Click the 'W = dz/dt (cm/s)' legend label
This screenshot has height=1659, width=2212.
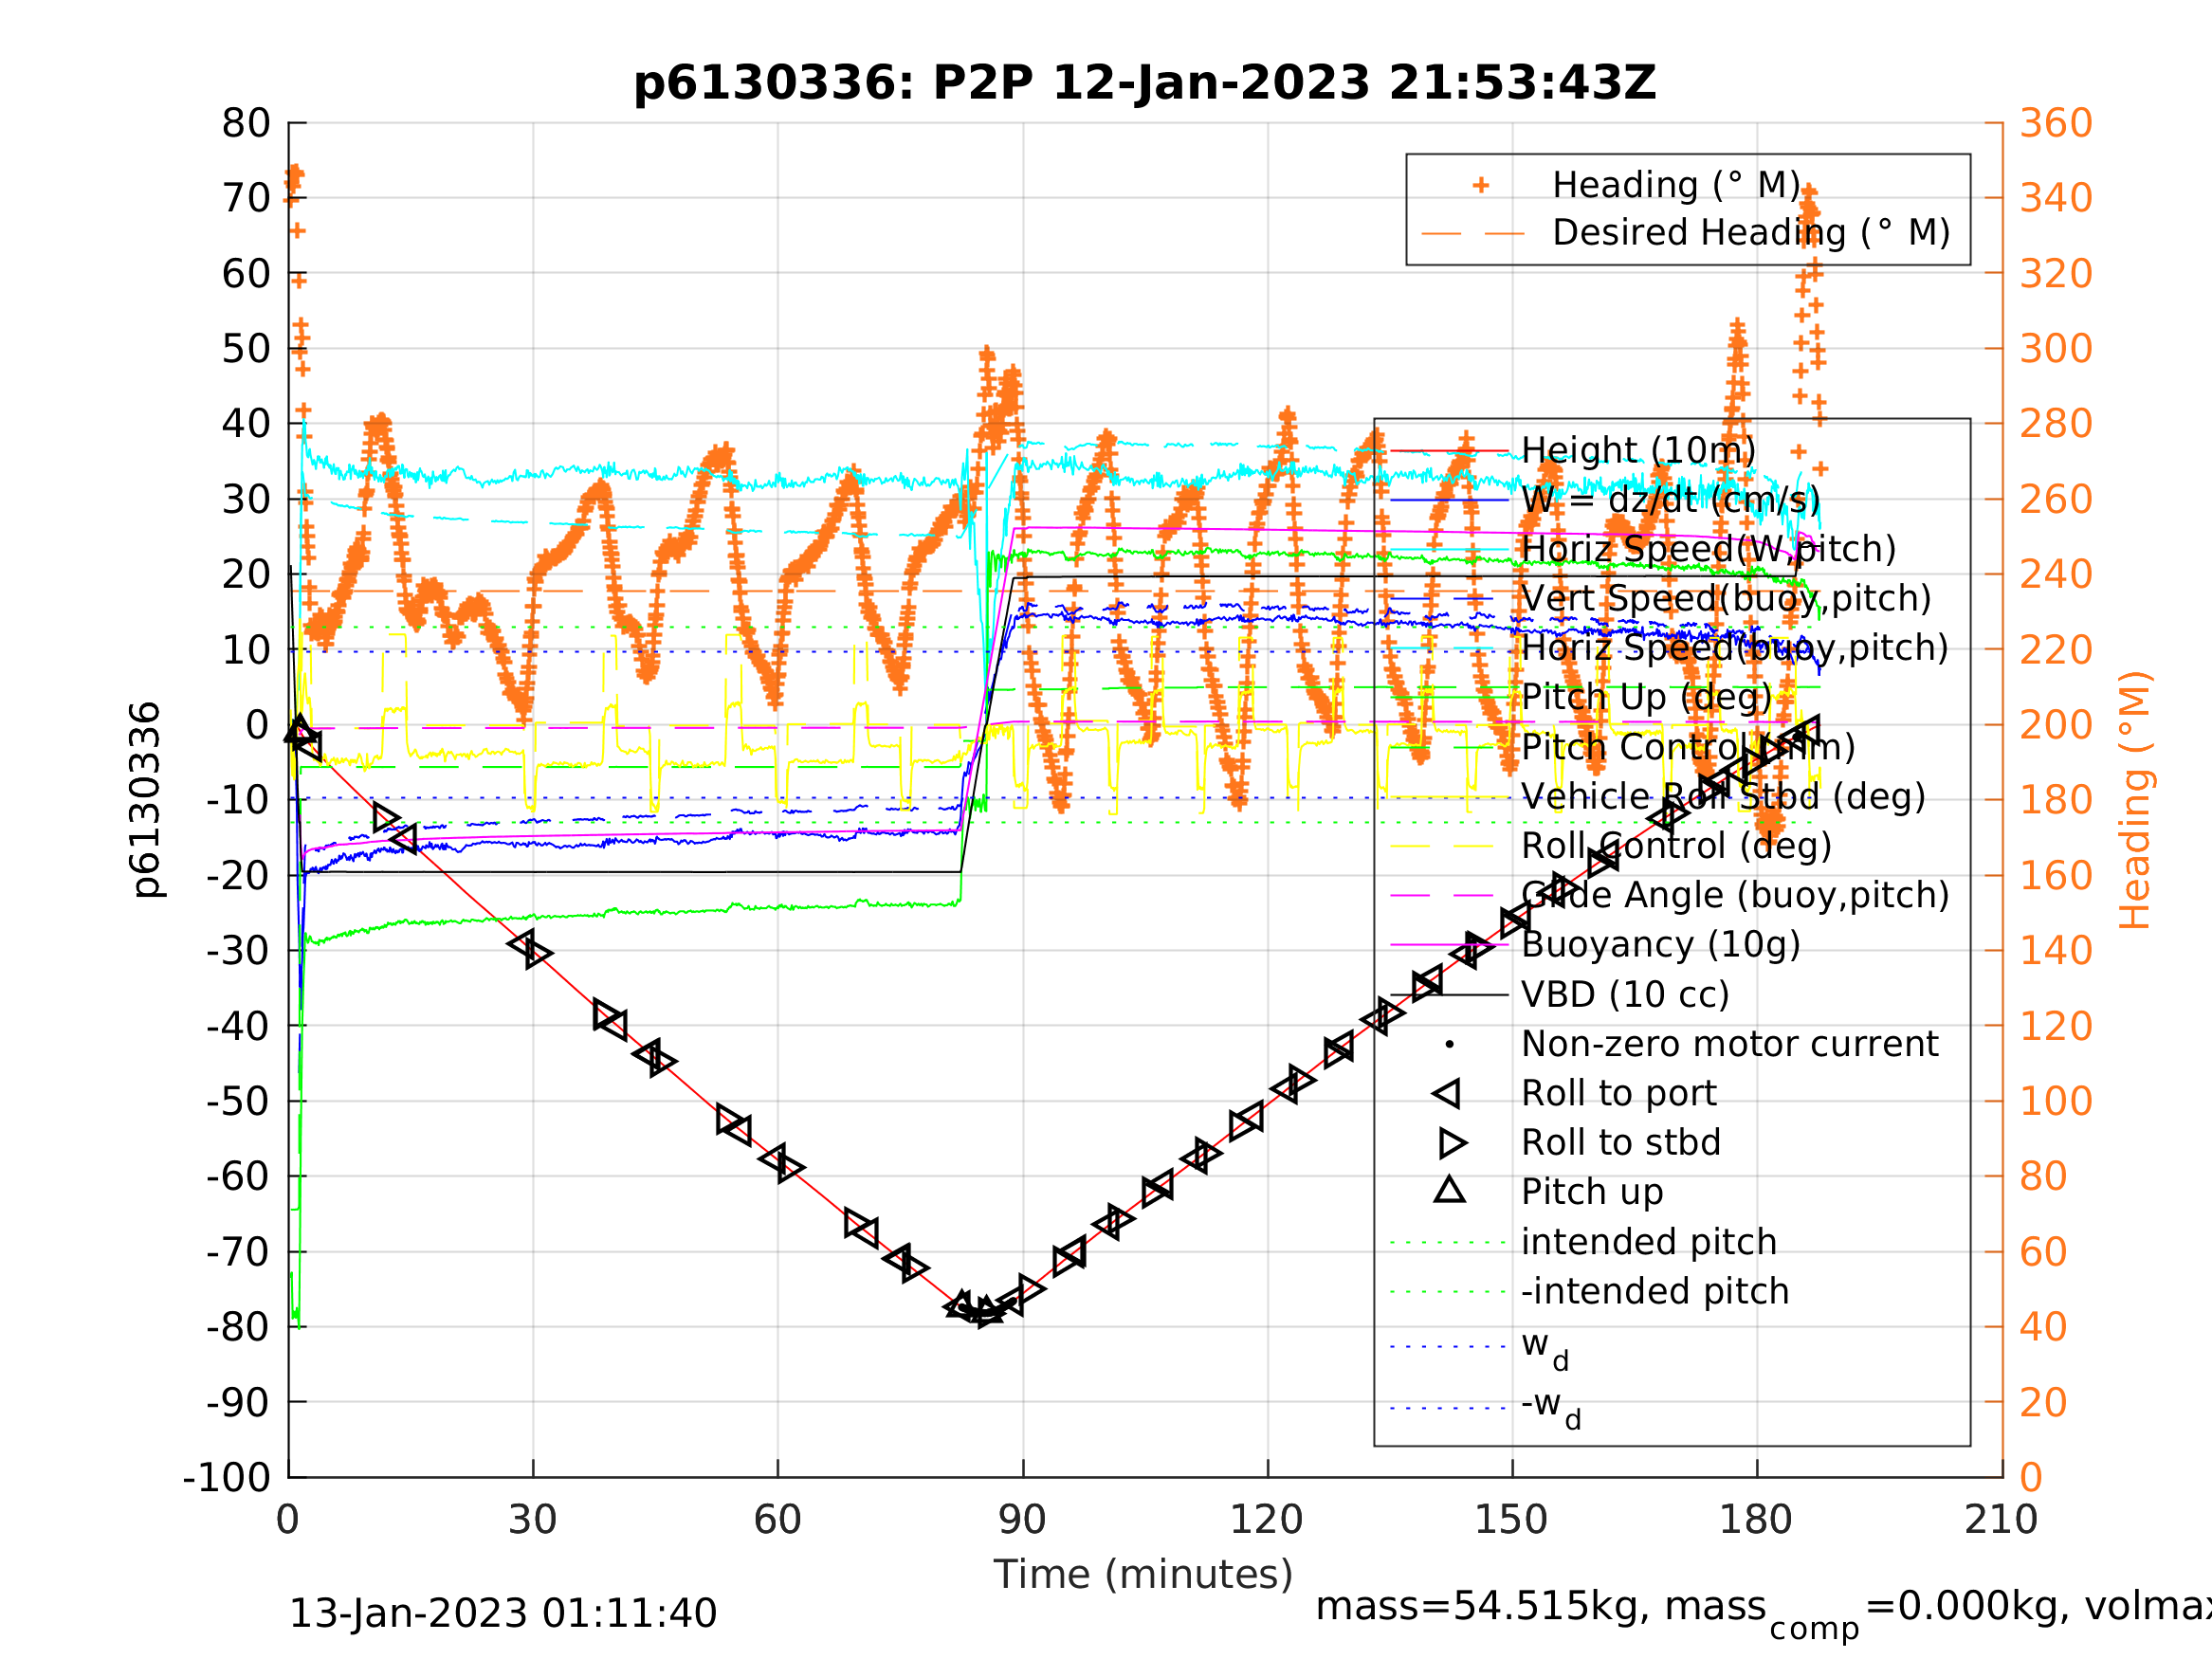click(x=1671, y=500)
